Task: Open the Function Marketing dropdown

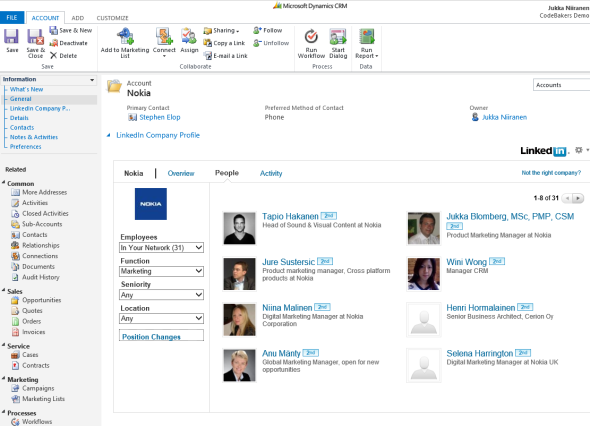Action: (x=161, y=271)
